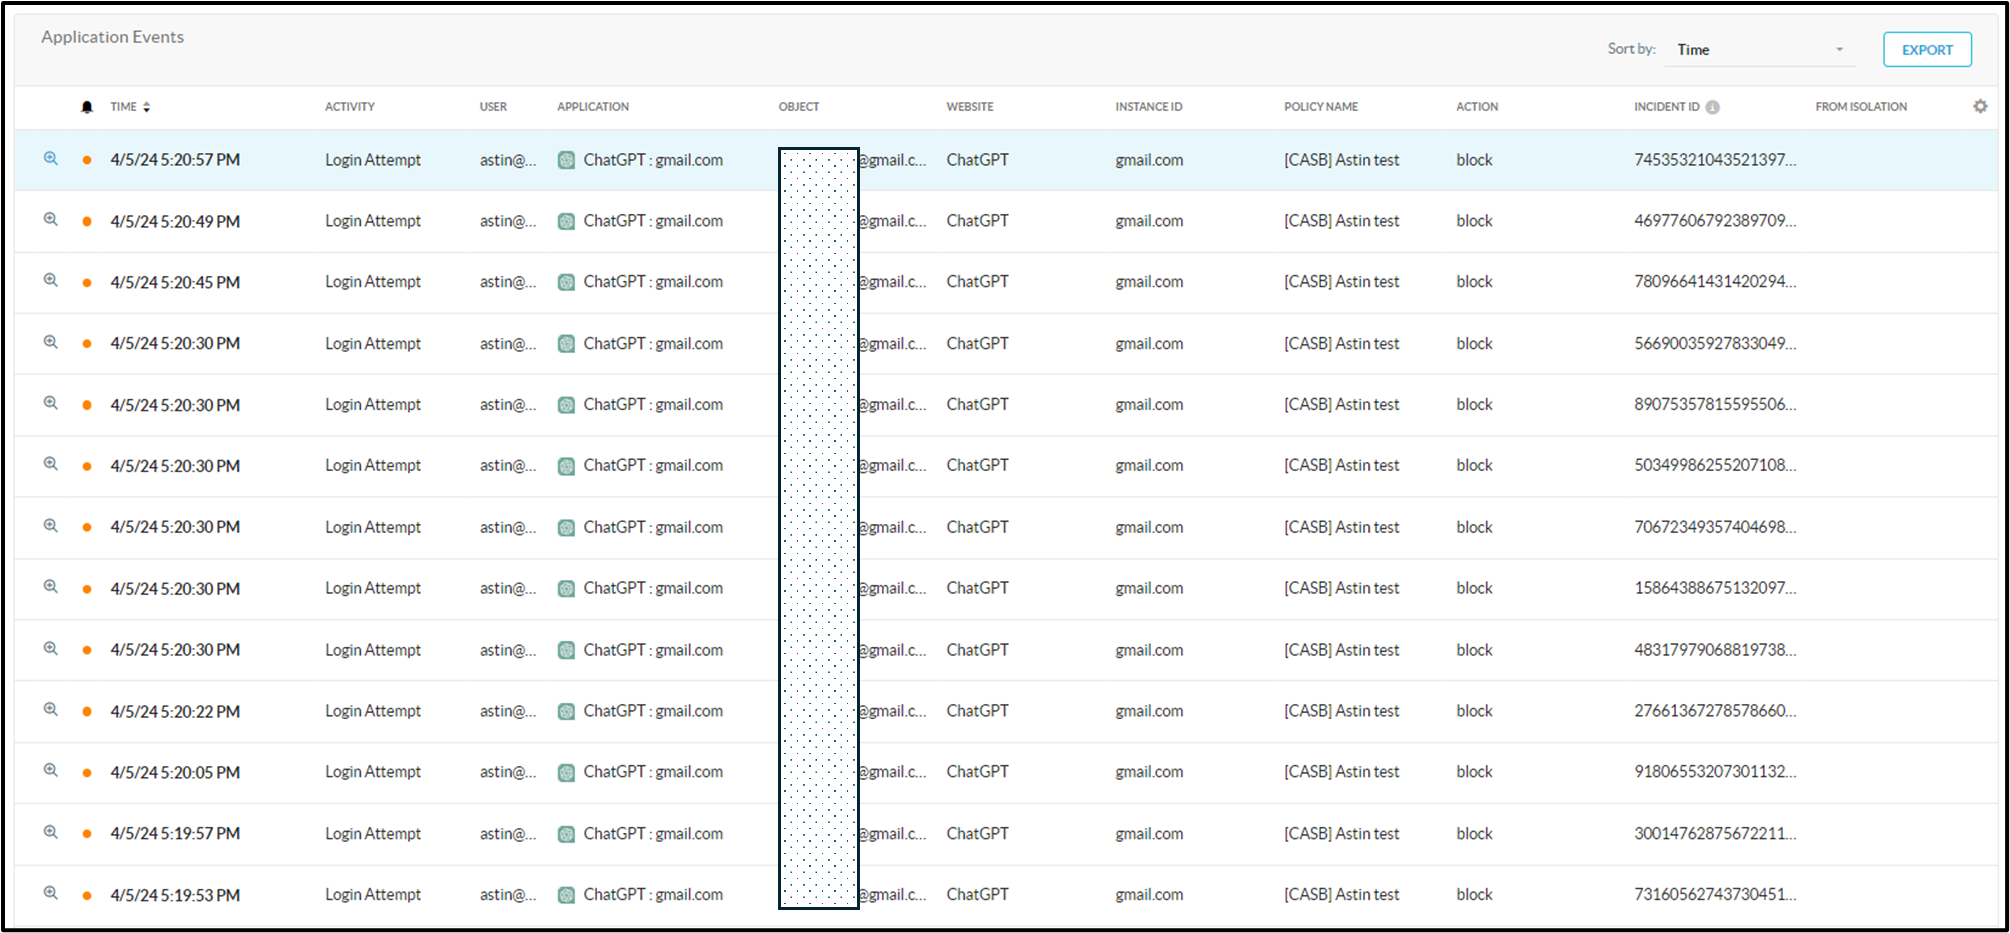Click incident ID 27661367278578660...
This screenshot has height=933, width=2010.
click(x=1715, y=711)
